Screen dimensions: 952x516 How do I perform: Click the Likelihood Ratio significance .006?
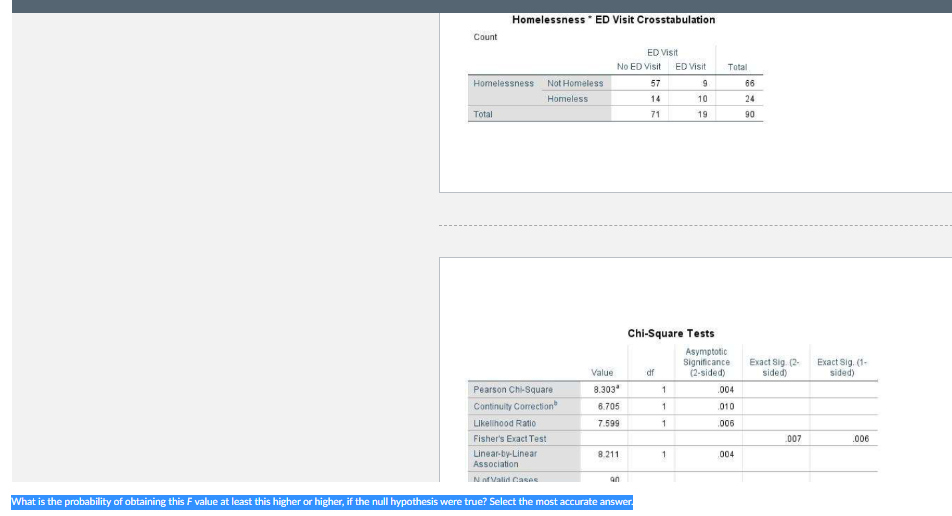[x=726, y=423]
